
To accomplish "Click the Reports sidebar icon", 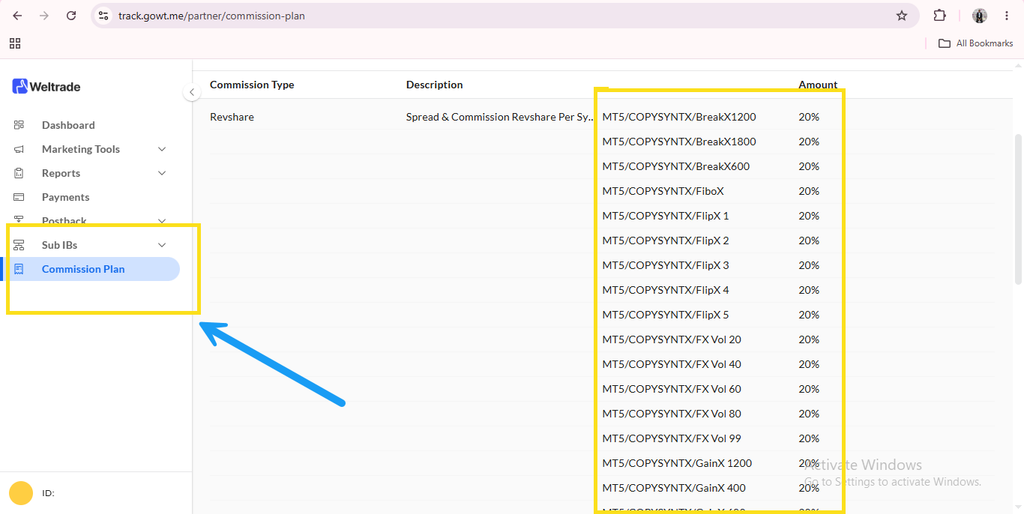I will coord(19,173).
